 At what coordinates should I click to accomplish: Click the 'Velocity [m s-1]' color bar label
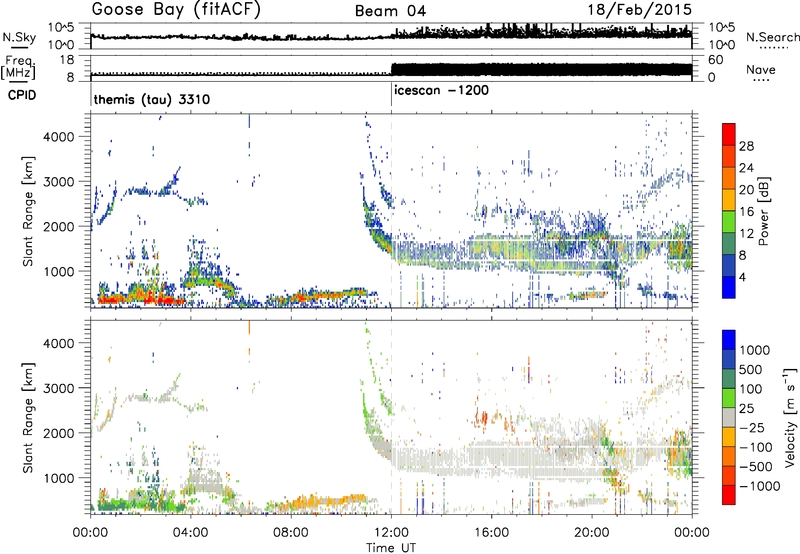pos(790,417)
